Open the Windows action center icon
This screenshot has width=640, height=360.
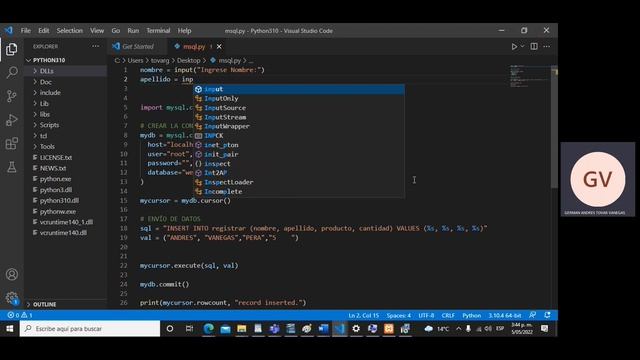click(544, 329)
